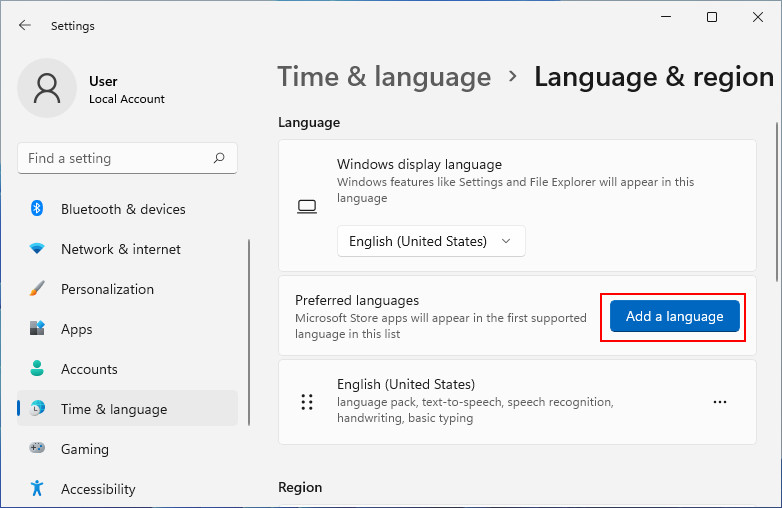This screenshot has height=508, width=782.
Task: Select the English (United States) language row
Action: click(517, 402)
